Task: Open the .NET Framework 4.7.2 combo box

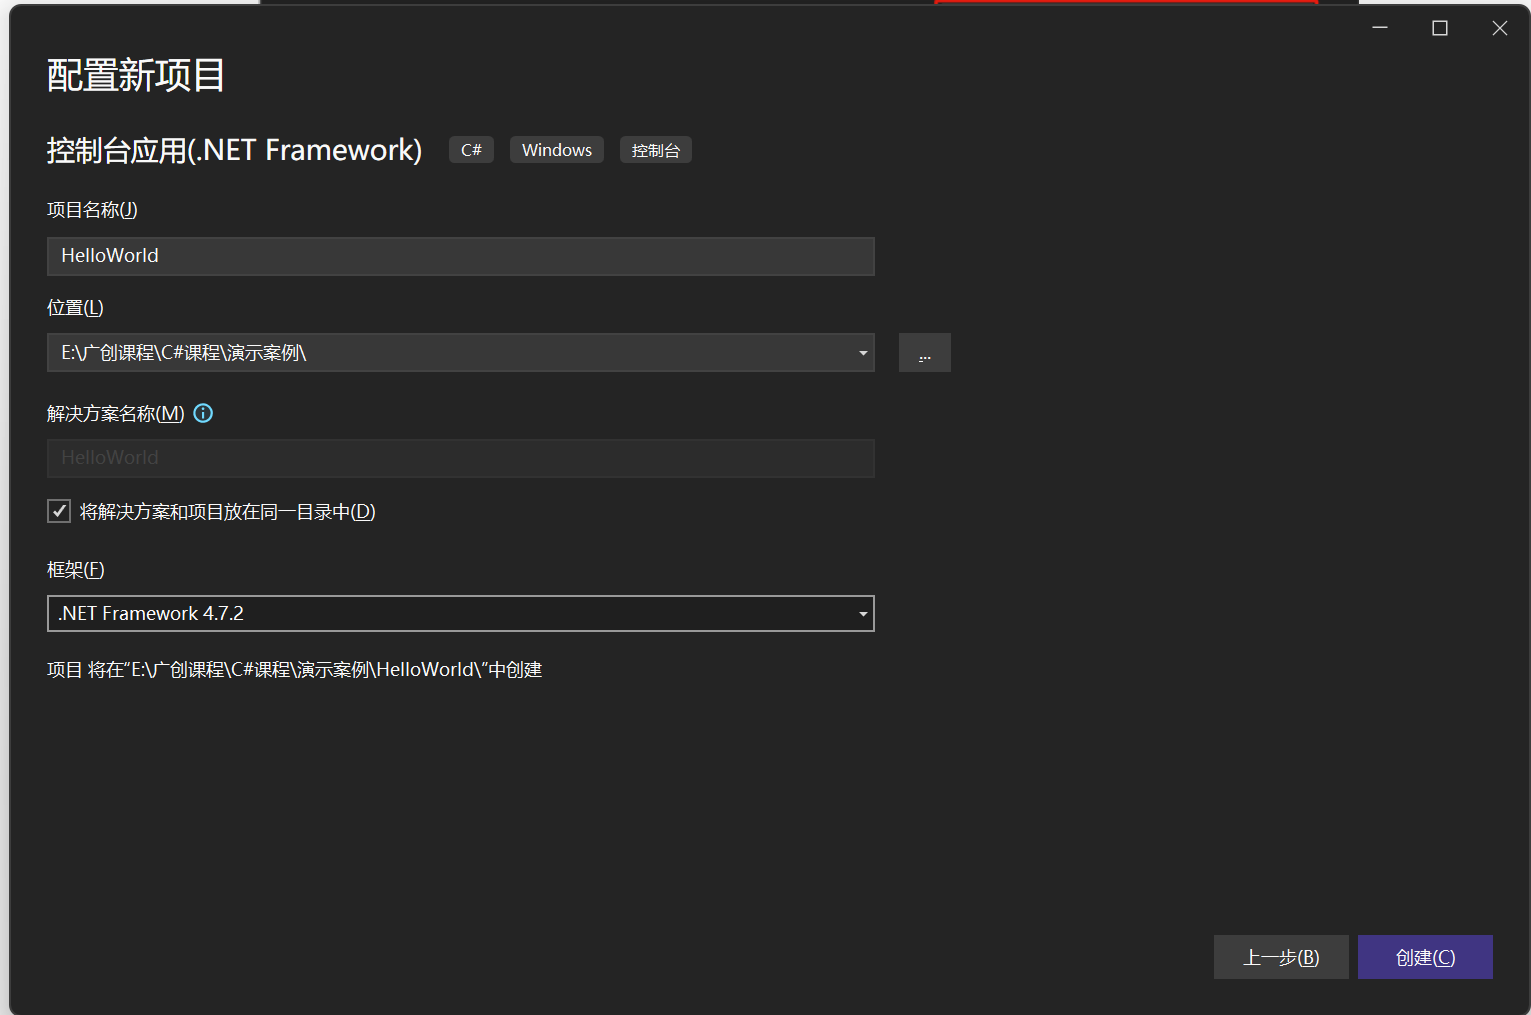Action: pos(450,614)
